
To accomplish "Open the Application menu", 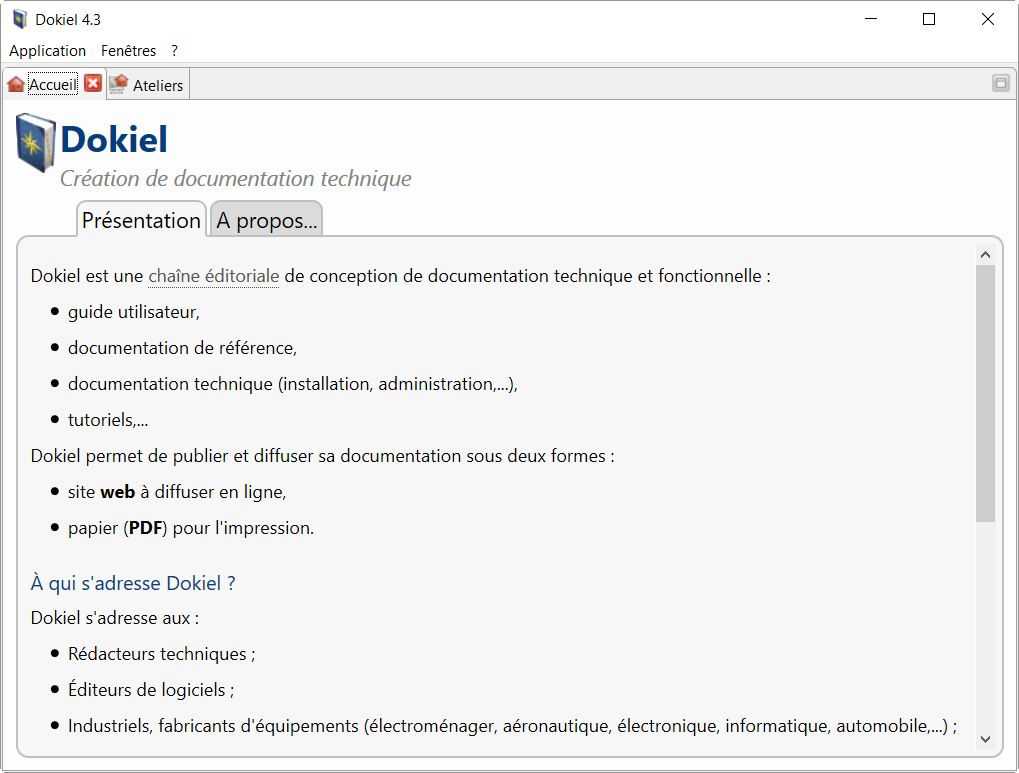I will point(47,50).
